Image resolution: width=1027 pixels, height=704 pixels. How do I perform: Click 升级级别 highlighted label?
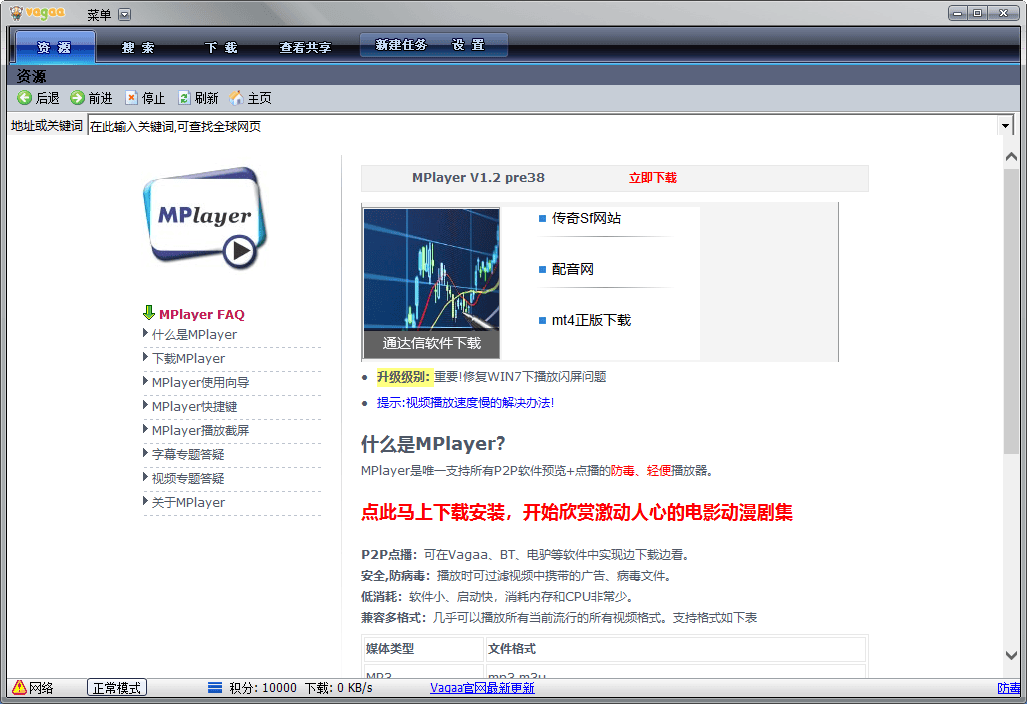(403, 377)
